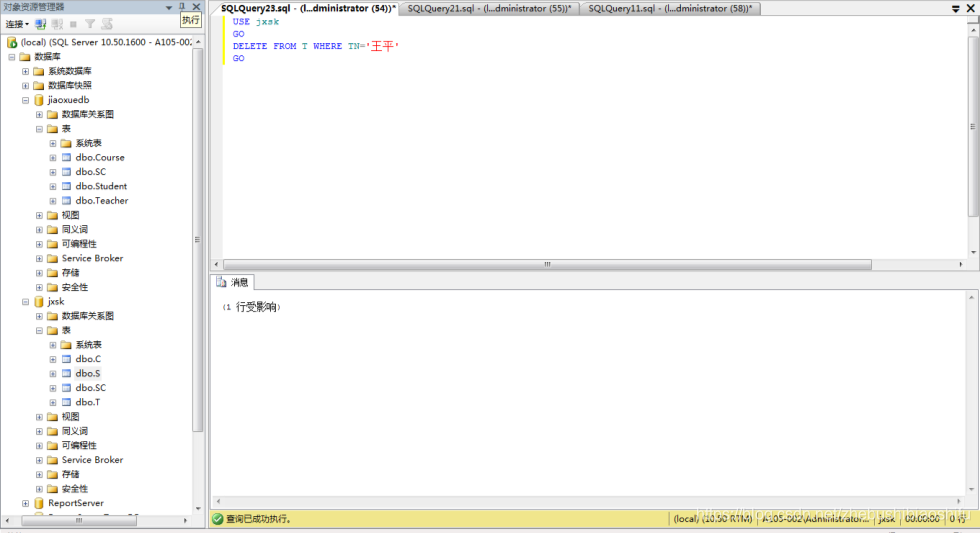The width and height of the screenshot is (980, 533).
Task: Expand the ReportServer database node
Action: coord(26,503)
